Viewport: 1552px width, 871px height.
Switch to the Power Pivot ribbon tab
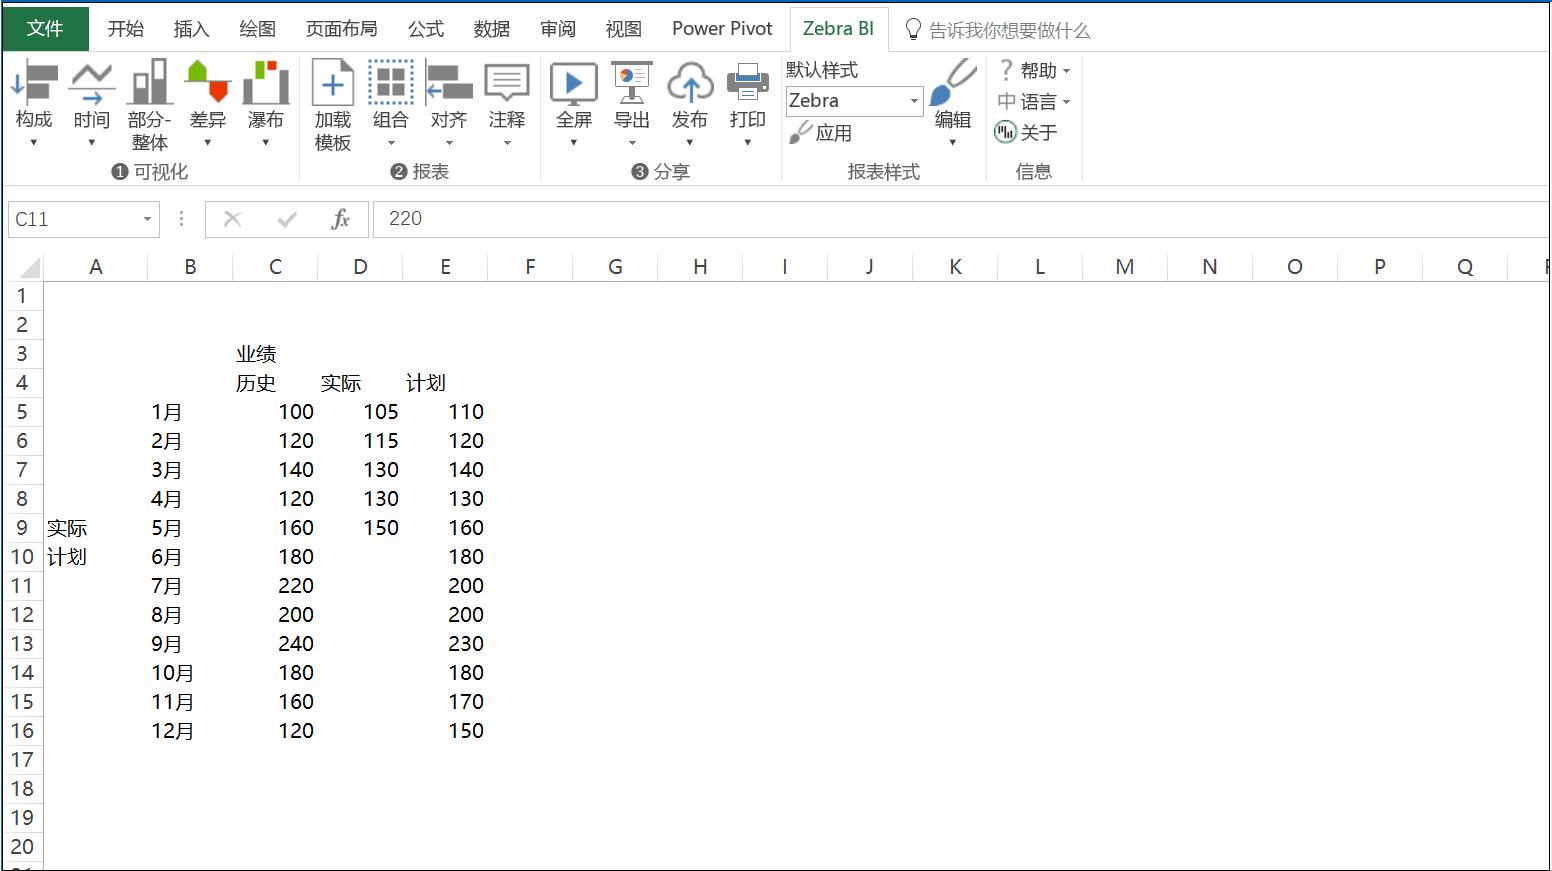coord(722,28)
